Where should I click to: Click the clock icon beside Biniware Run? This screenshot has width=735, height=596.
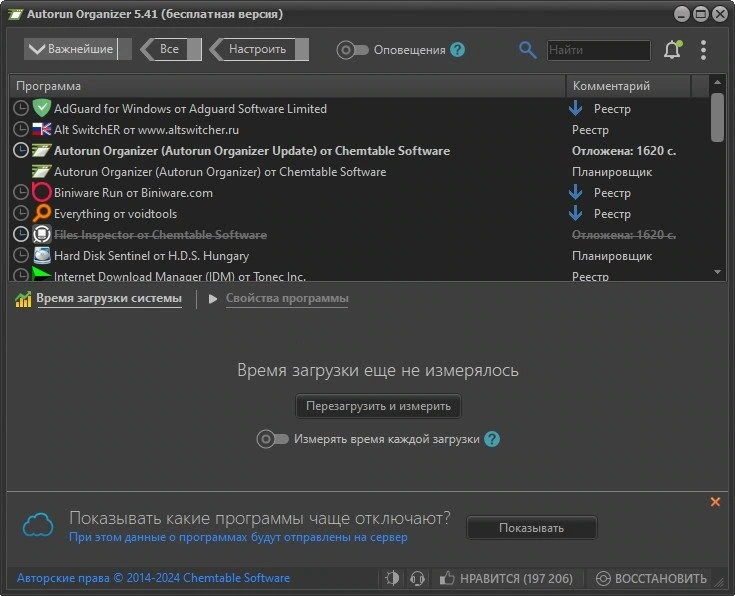(21, 192)
